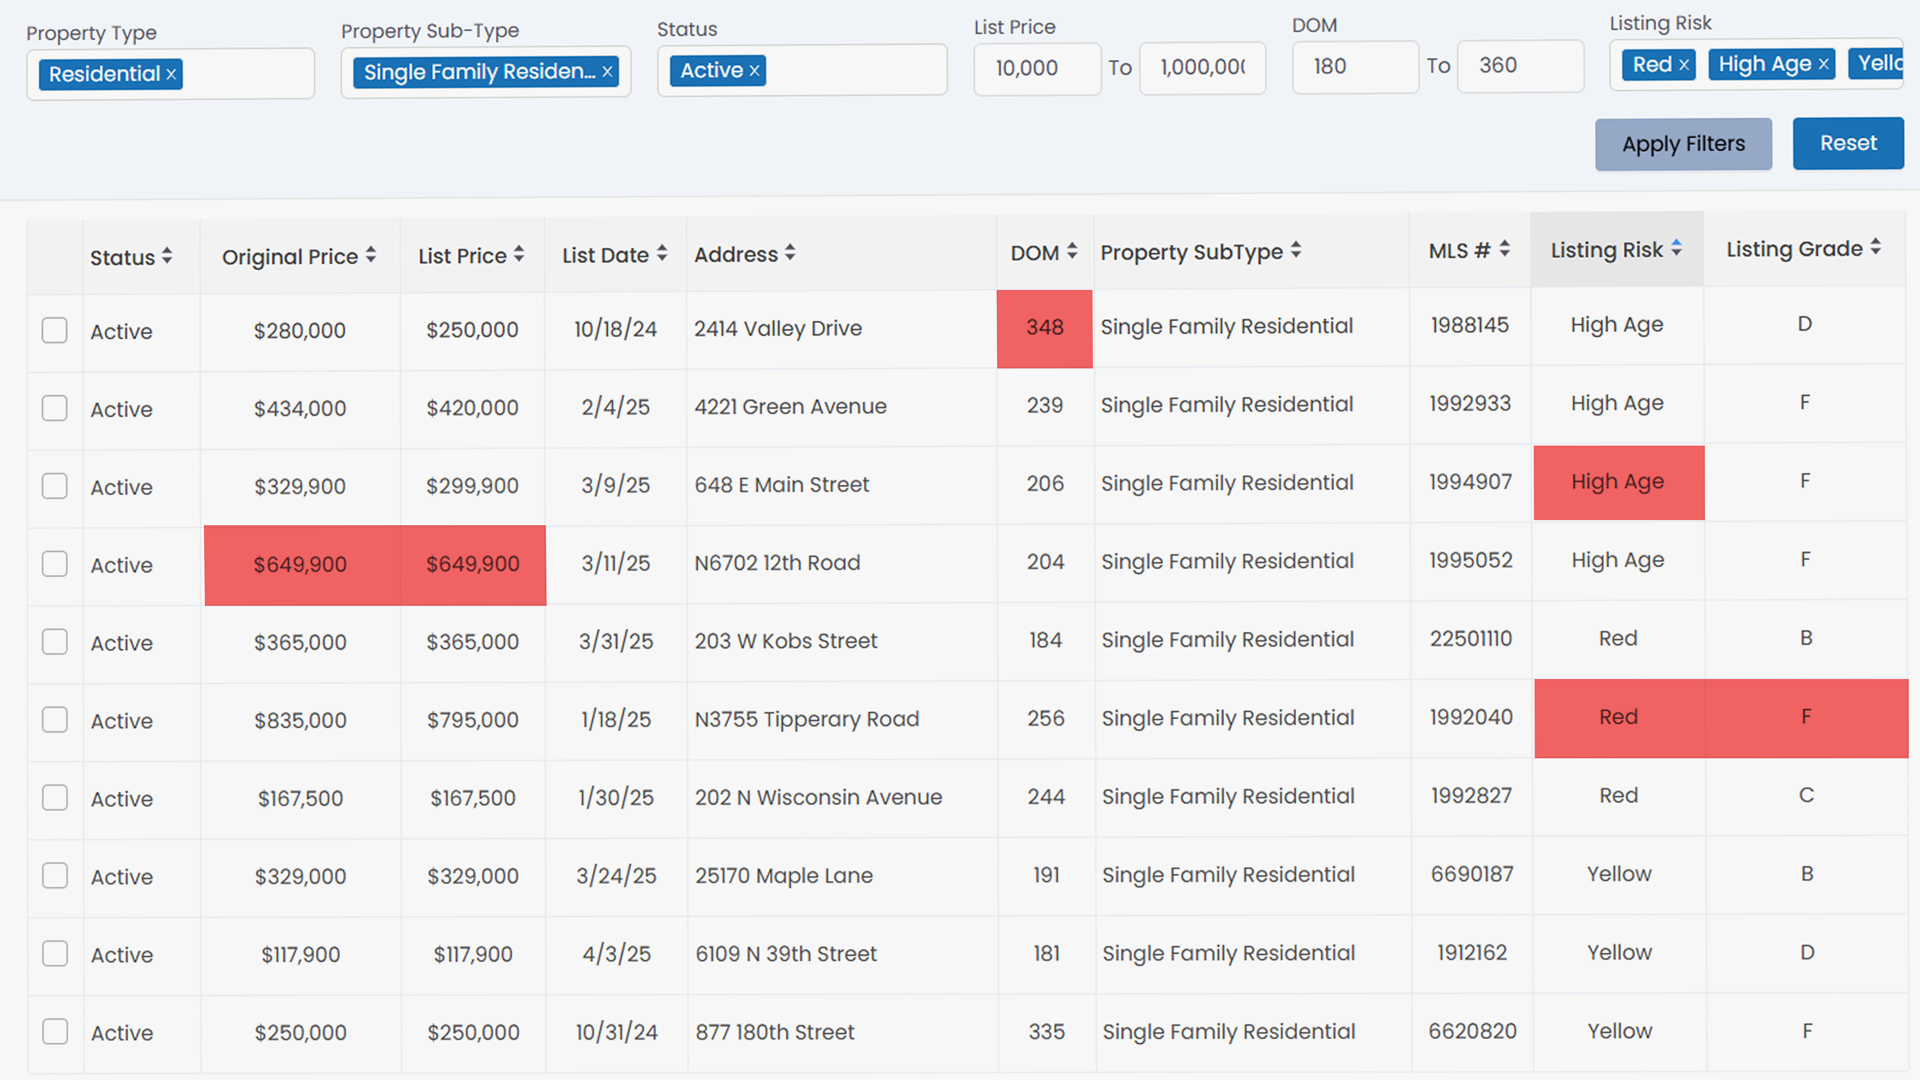This screenshot has height=1080, width=1920.
Task: Click the Listing Grade sort icon
Action: pyautogui.click(x=1876, y=247)
